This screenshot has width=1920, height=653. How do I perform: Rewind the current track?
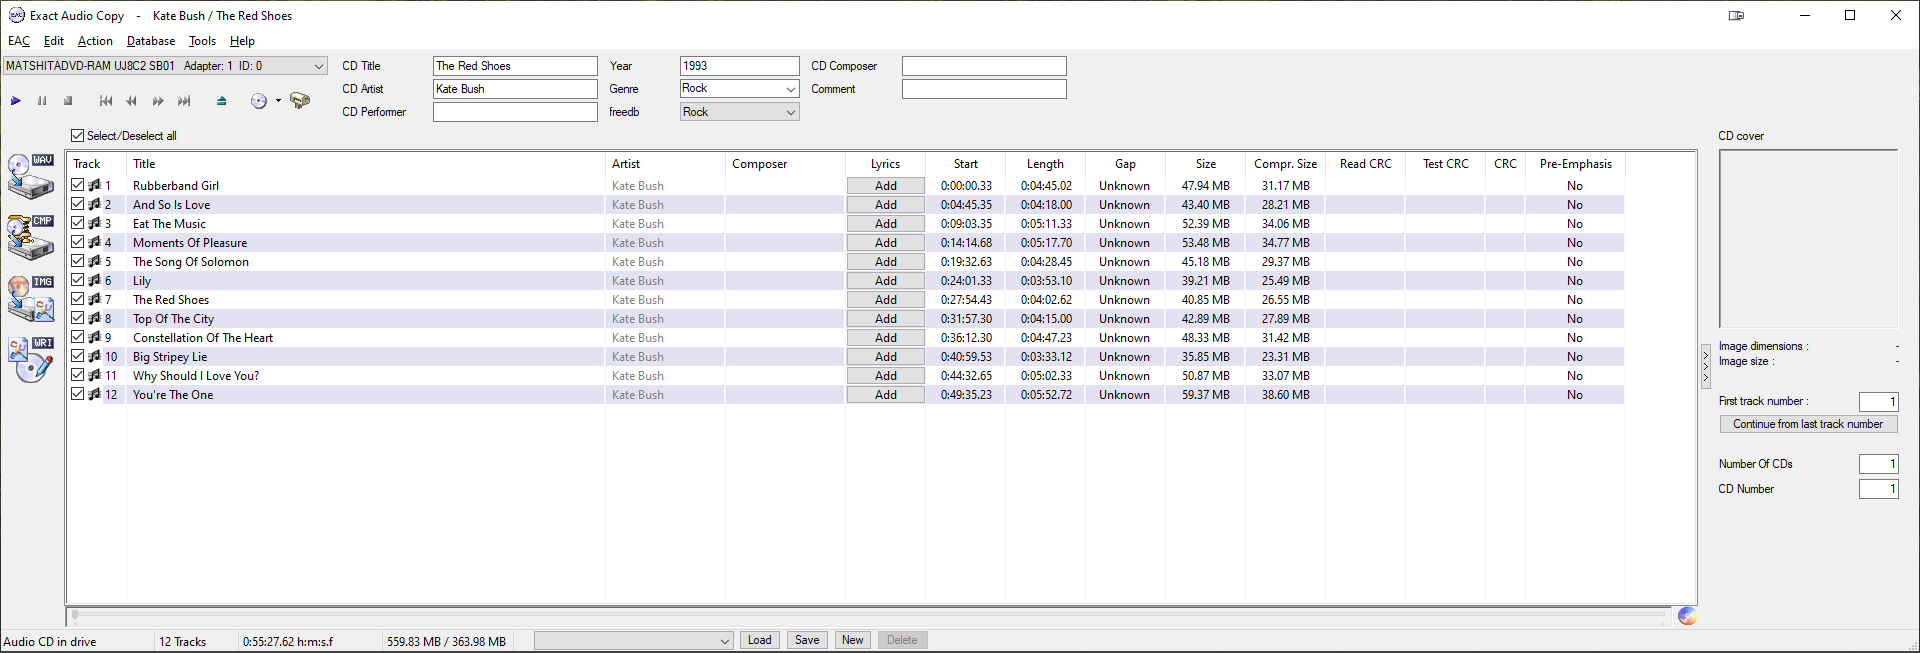132,101
